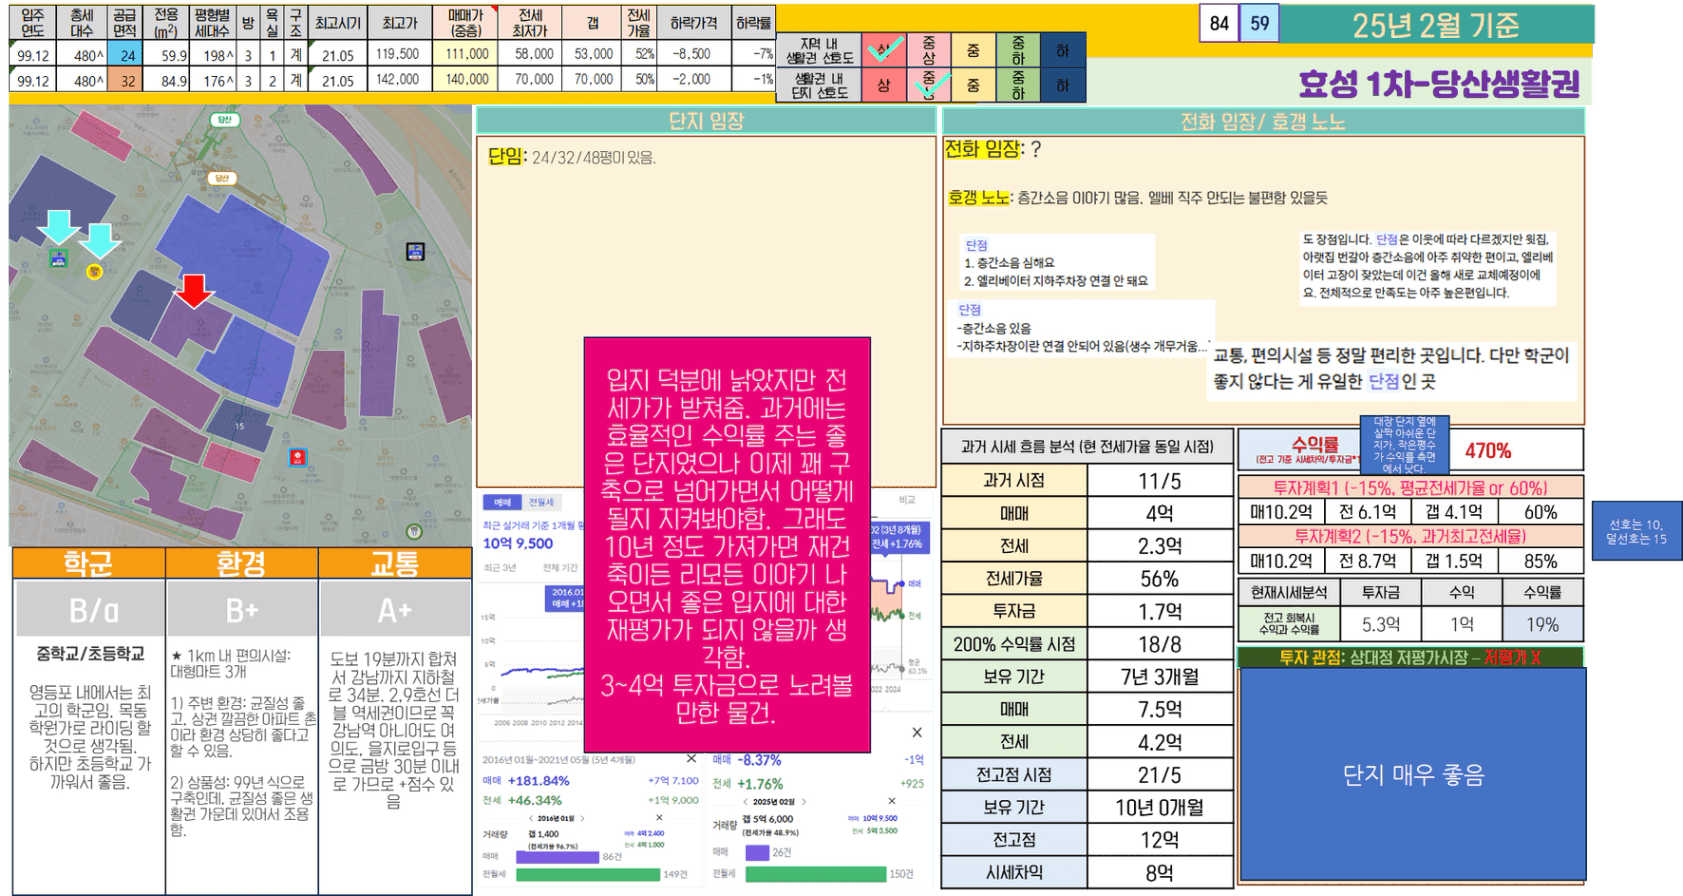Close the 2016년 01월~2021년 05월 comparison panel
The width and height of the screenshot is (1683, 896).
click(690, 758)
